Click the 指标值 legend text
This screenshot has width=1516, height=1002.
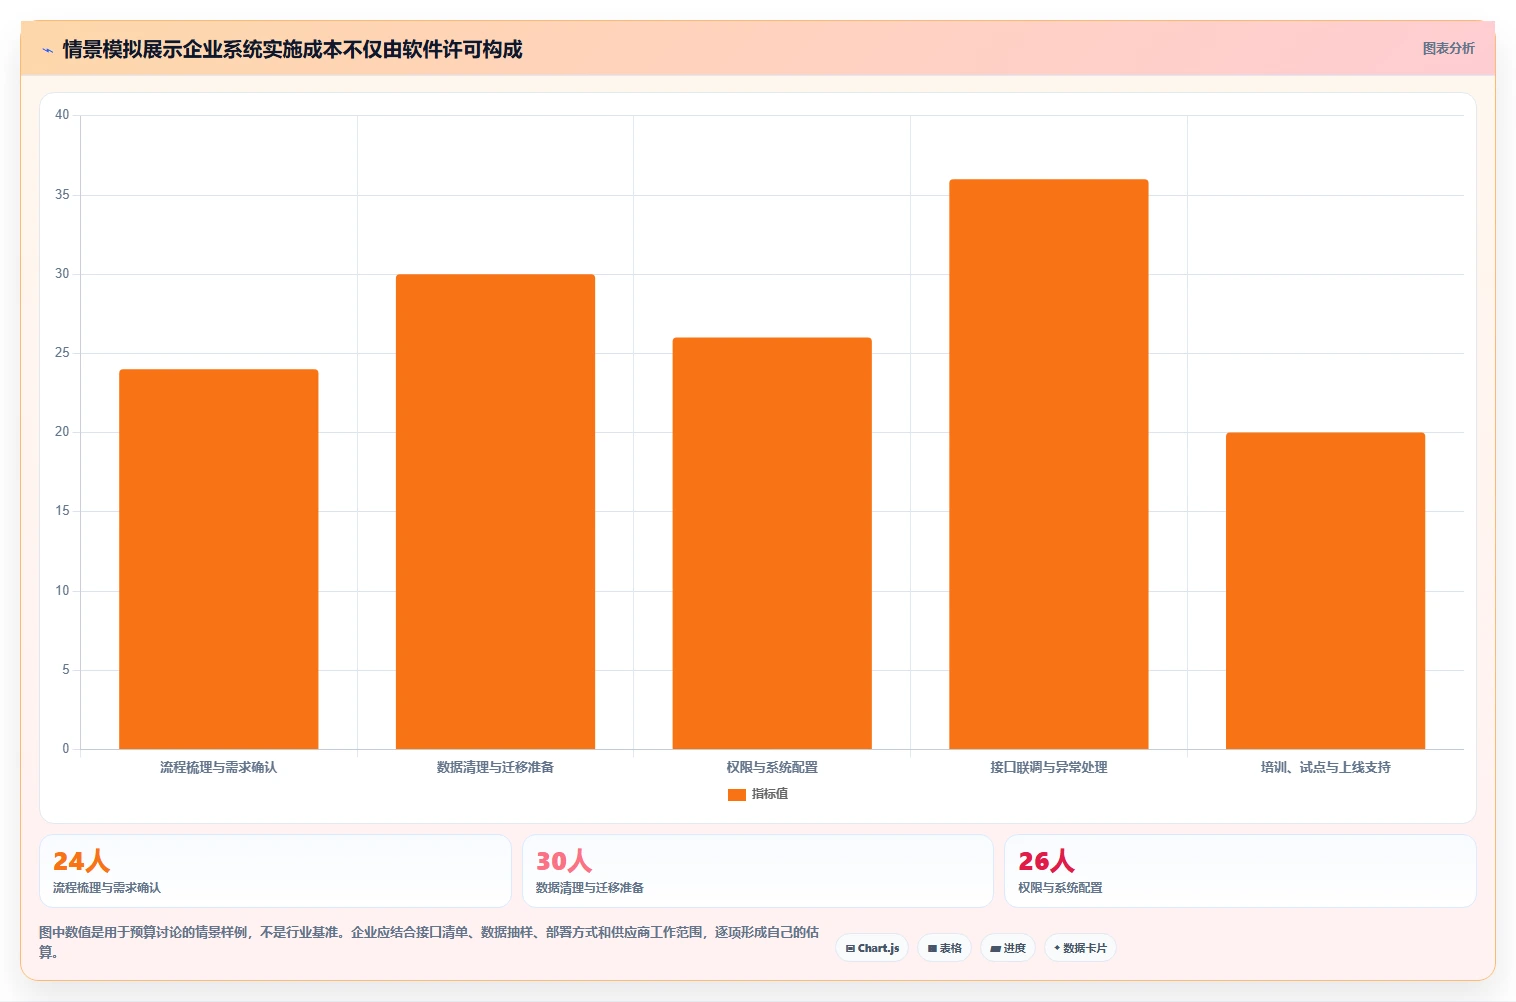(770, 794)
